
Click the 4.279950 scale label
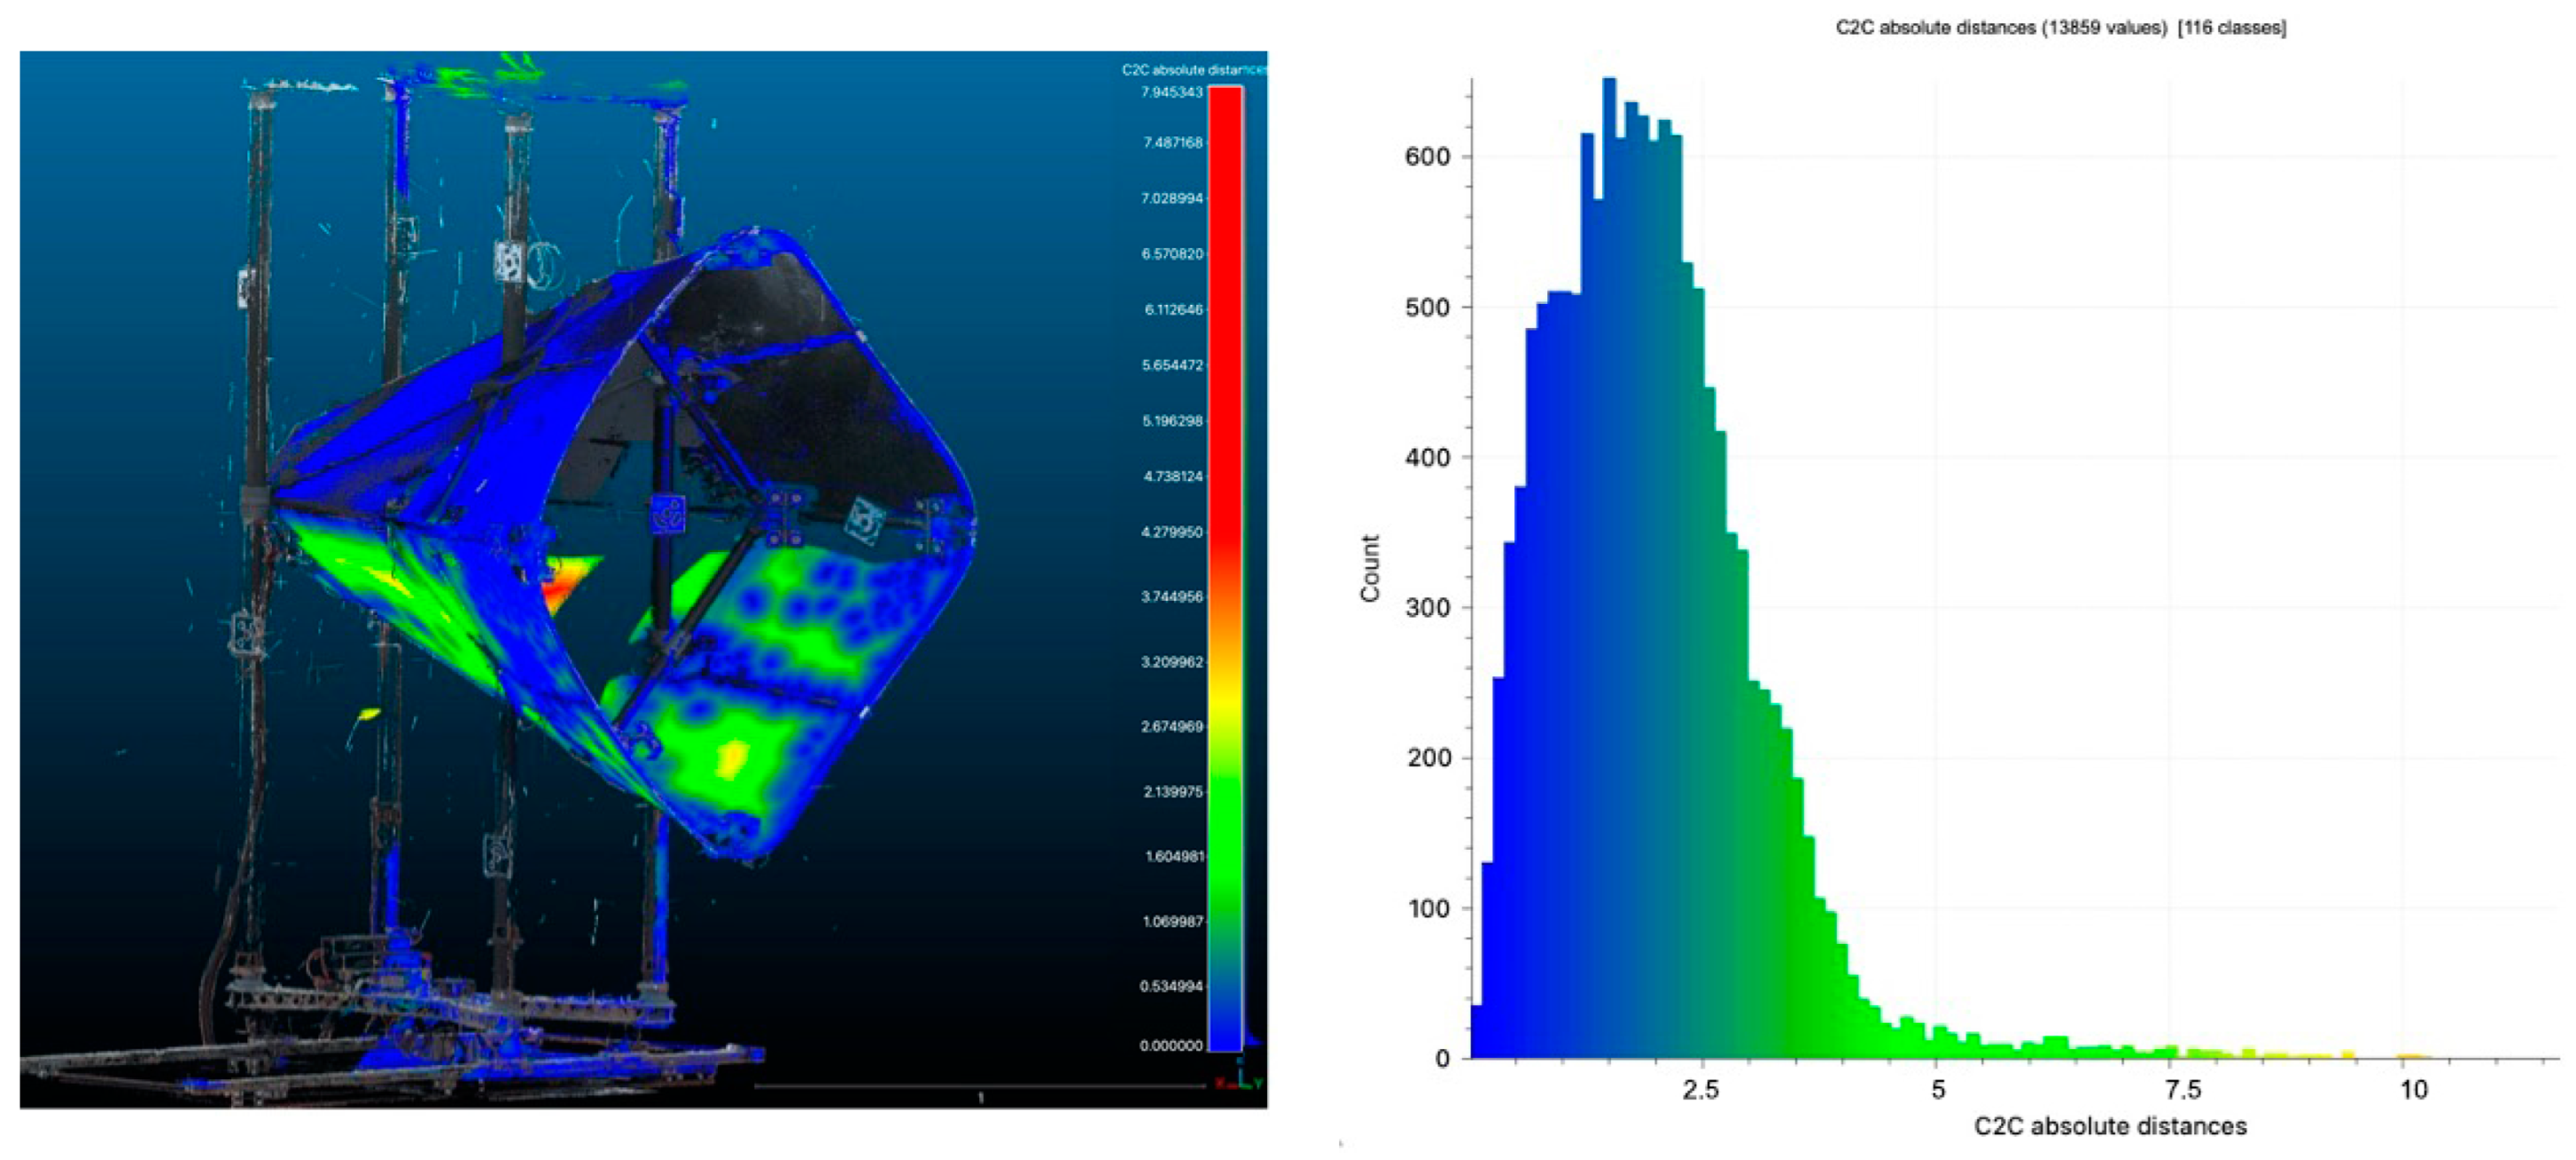[x=1172, y=532]
